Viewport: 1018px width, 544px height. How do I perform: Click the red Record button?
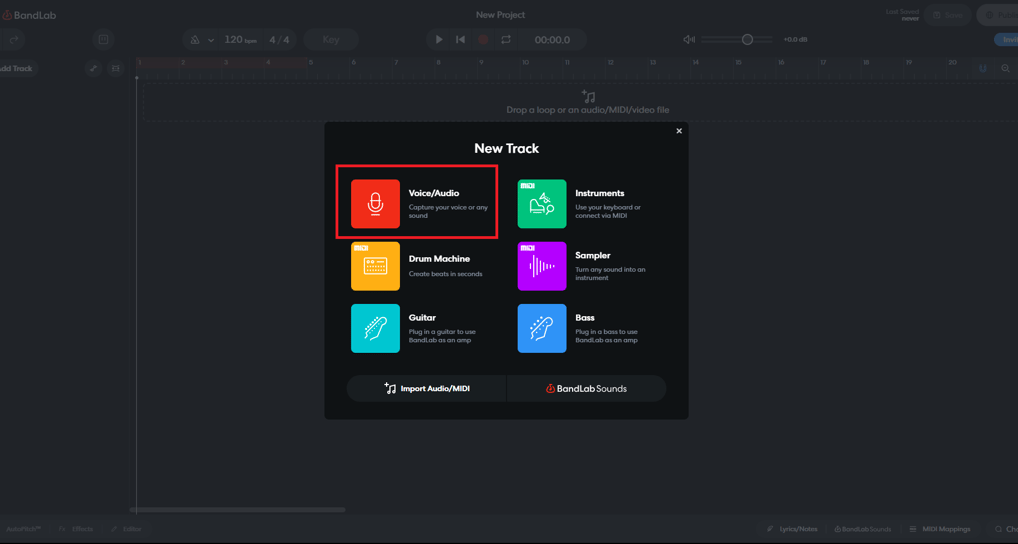[x=483, y=40]
